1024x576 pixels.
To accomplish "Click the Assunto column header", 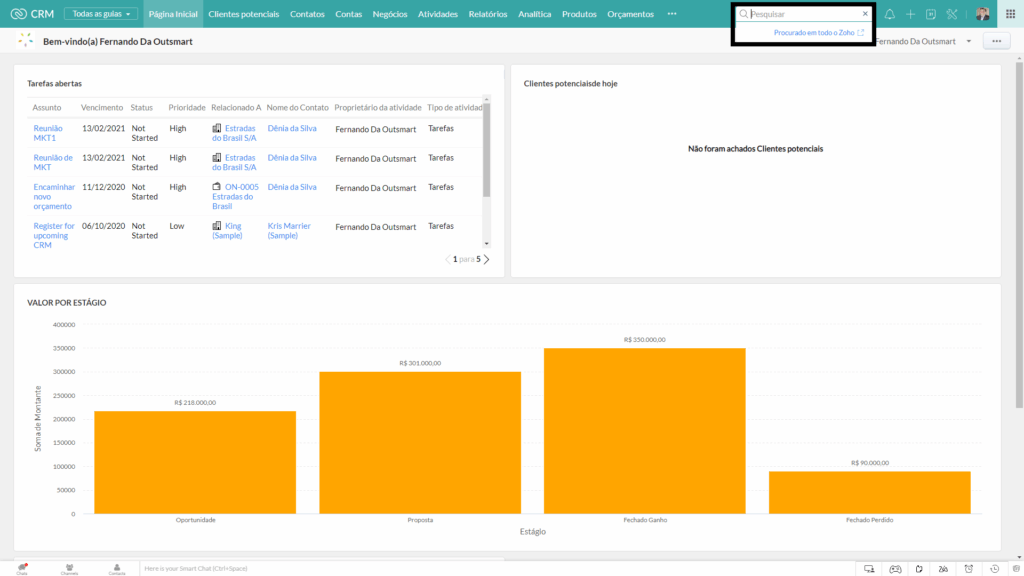I will (47, 107).
